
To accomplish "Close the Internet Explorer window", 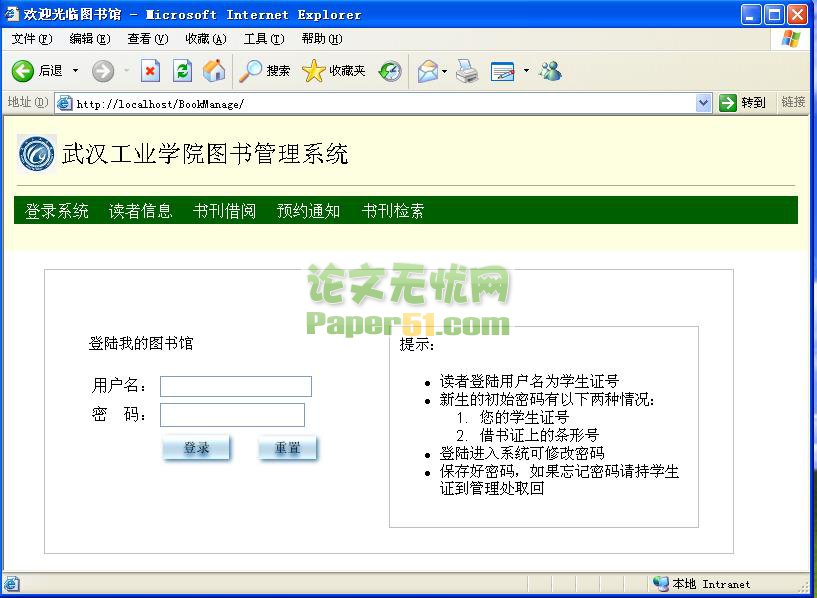I will pyautogui.click(x=798, y=15).
